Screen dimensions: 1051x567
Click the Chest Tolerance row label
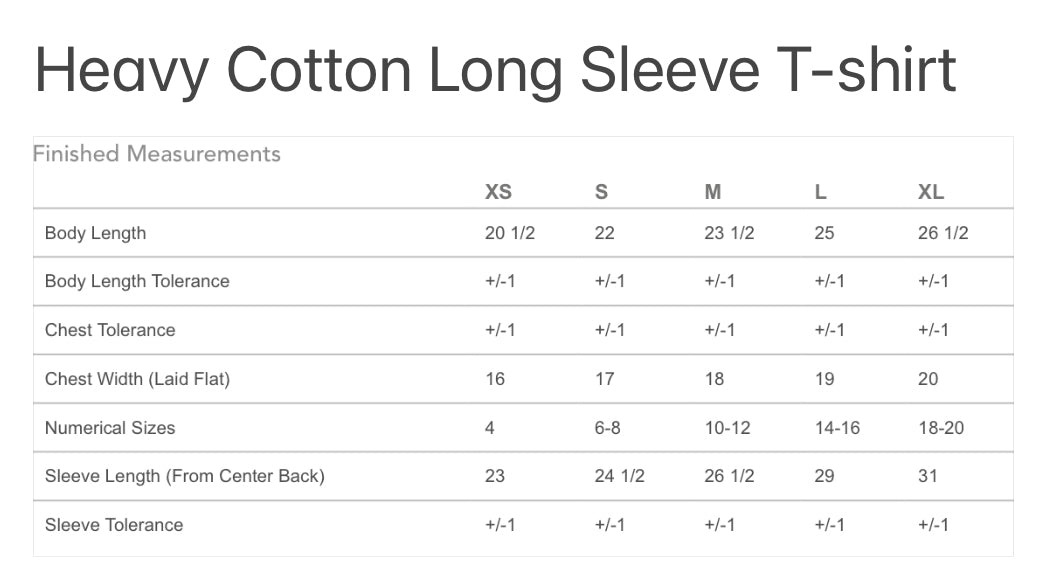click(x=110, y=330)
